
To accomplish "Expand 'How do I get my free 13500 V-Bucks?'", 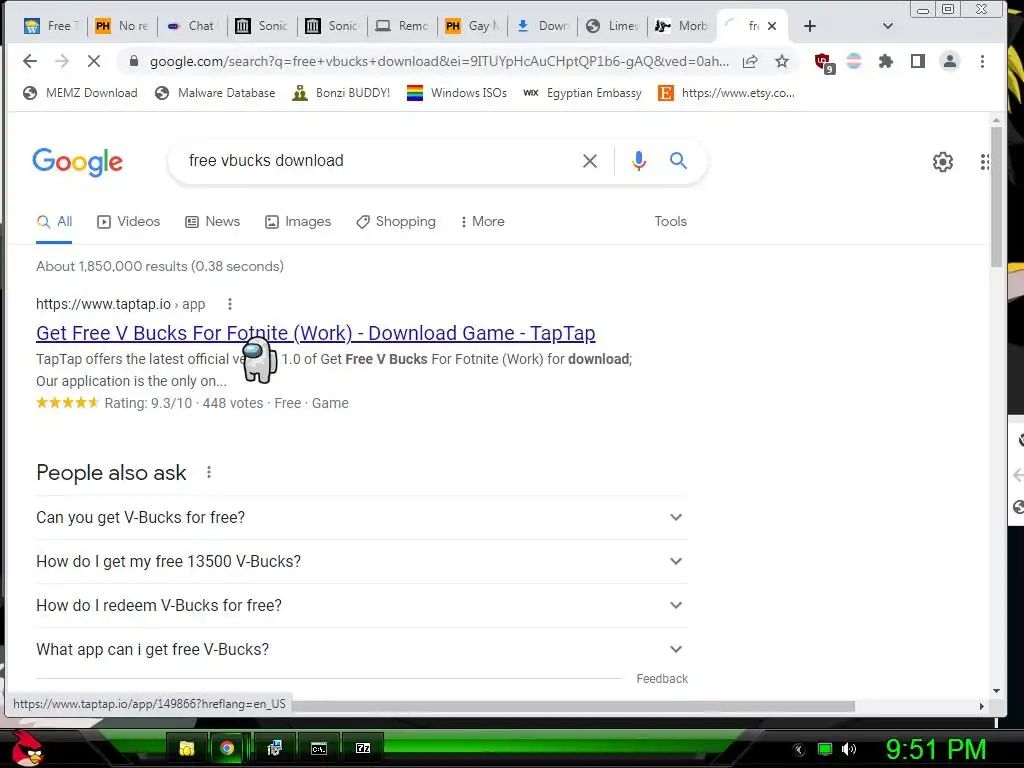I will point(362,562).
